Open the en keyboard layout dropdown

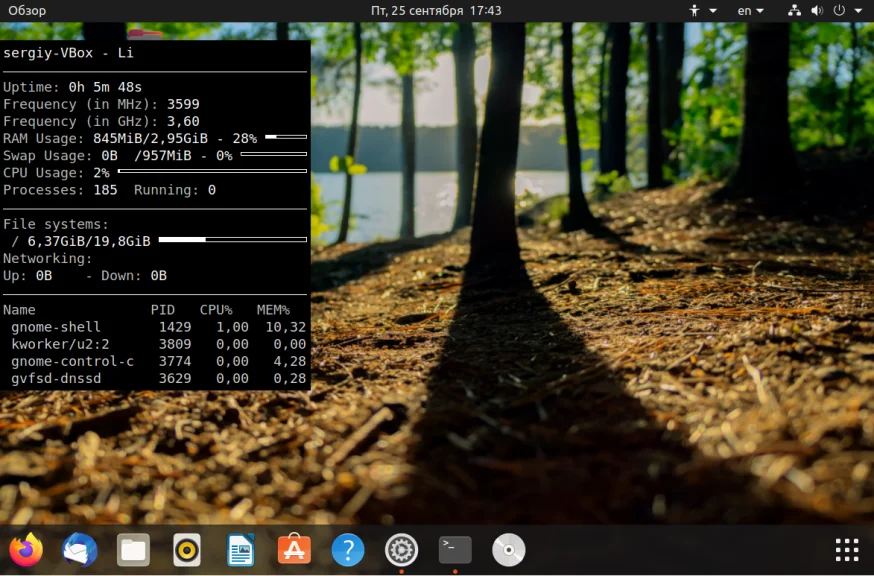(x=750, y=11)
